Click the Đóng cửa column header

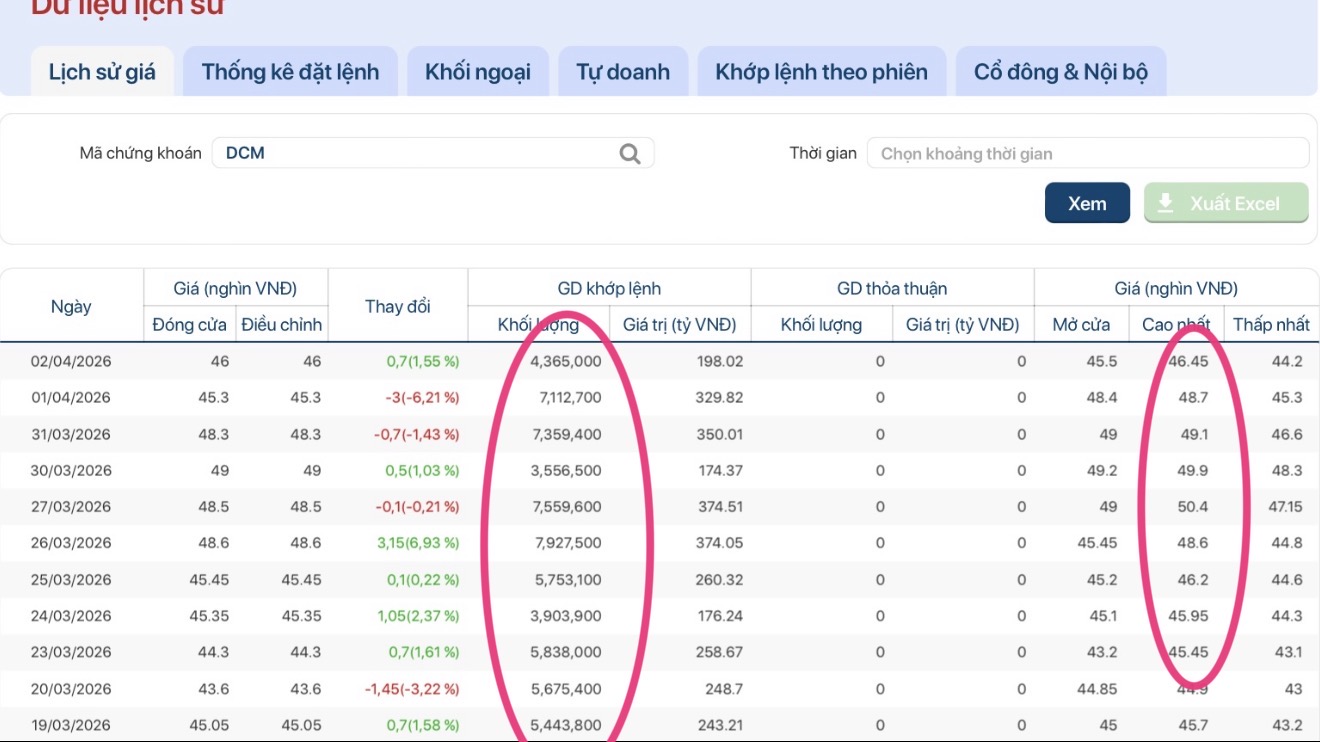point(189,324)
